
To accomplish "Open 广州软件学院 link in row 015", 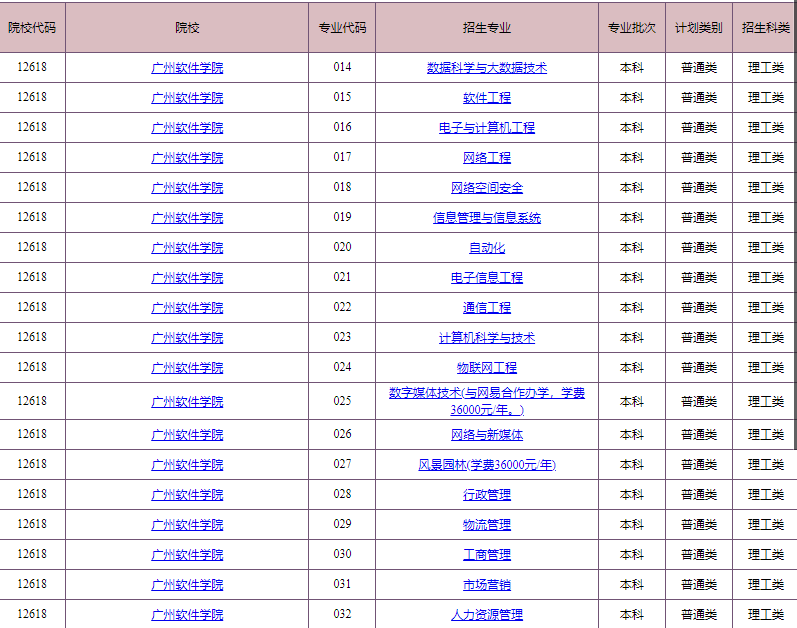I will tap(187, 98).
